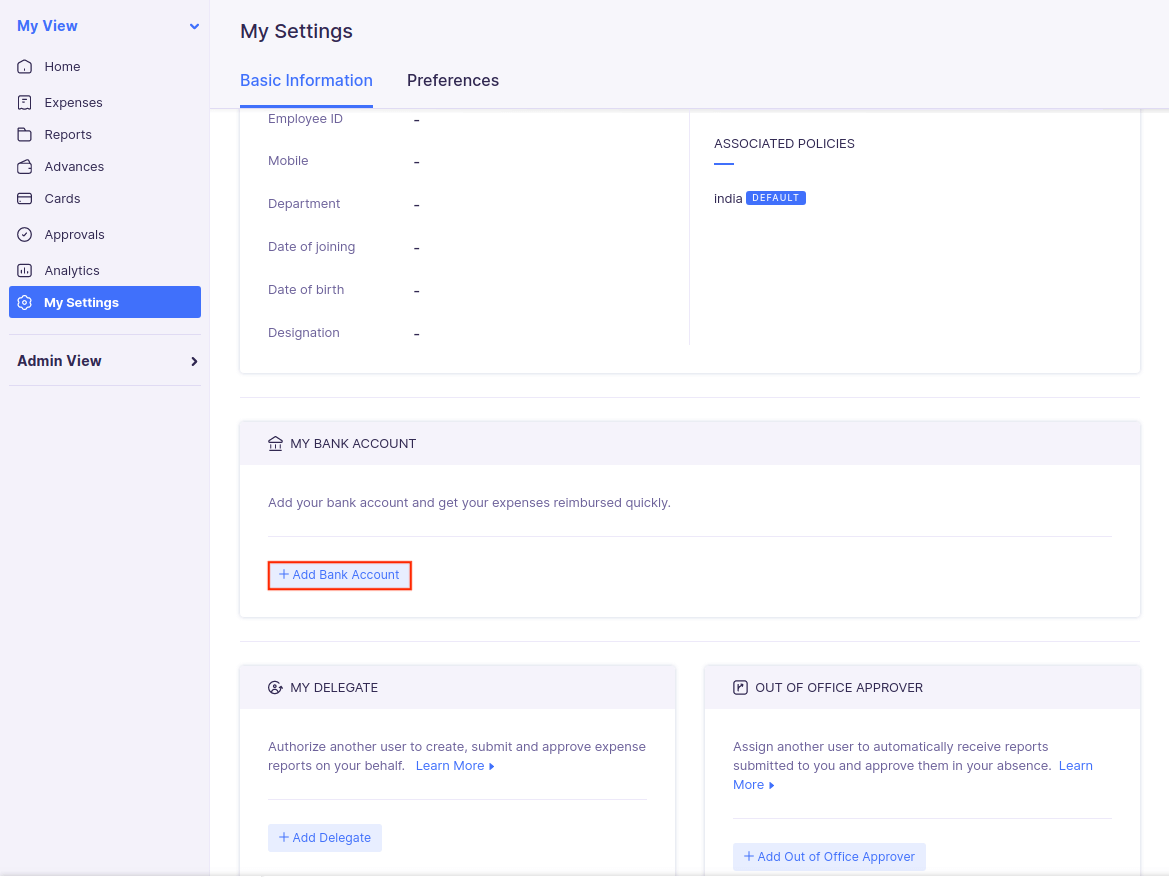This screenshot has height=877, width=1169.
Task: Click the My Settings gear icon
Action: click(25, 303)
